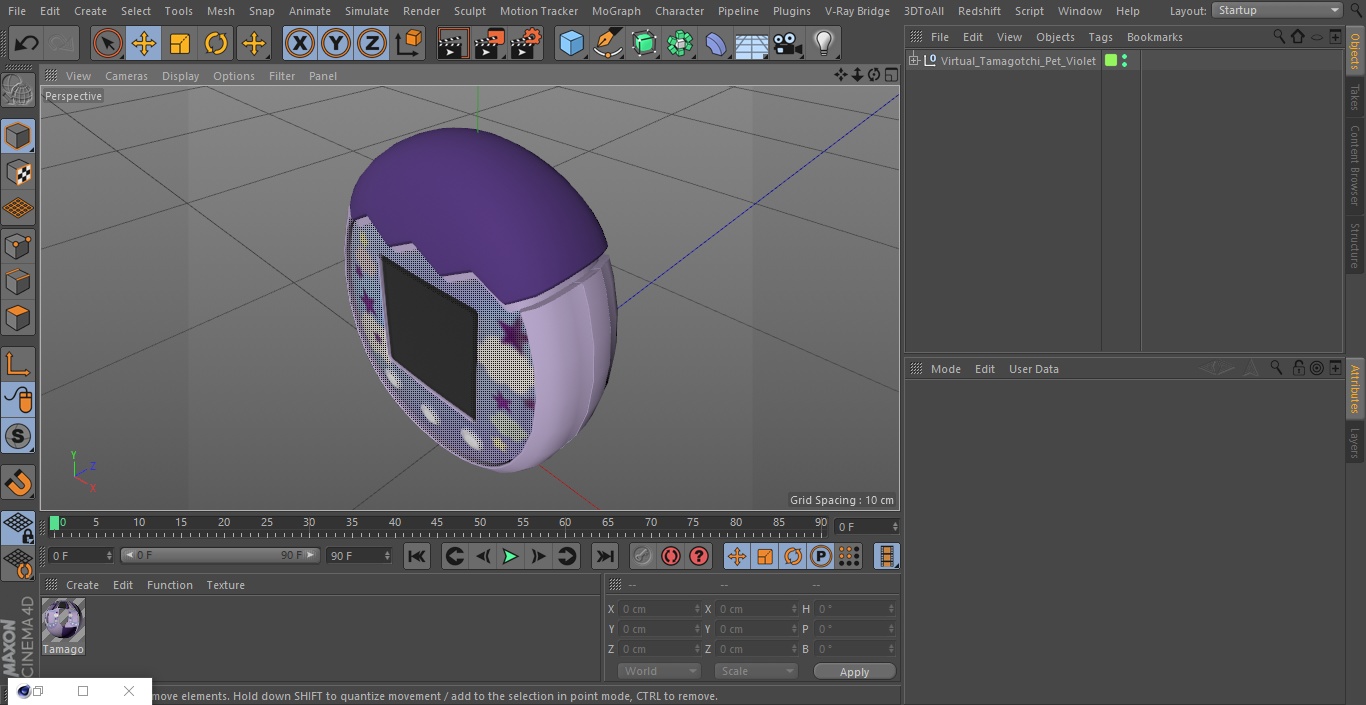Image resolution: width=1366 pixels, height=705 pixels.
Task: Click the green layer tag of Virtual_Tamagotchi_Pet_Violet
Action: tap(1111, 61)
